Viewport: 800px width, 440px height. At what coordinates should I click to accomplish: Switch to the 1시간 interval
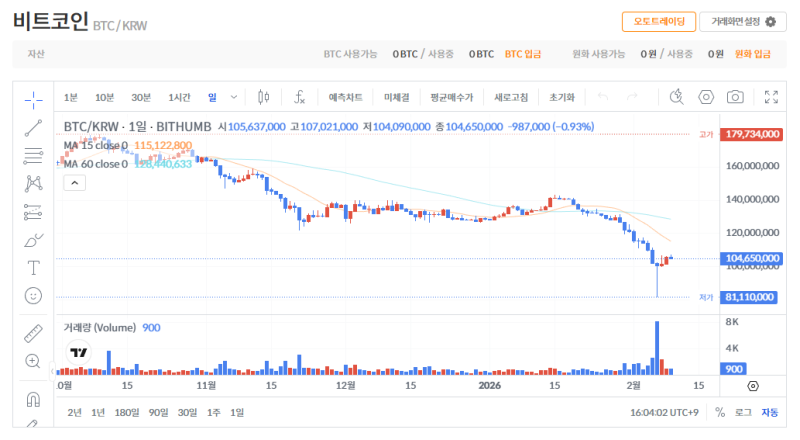click(x=180, y=97)
